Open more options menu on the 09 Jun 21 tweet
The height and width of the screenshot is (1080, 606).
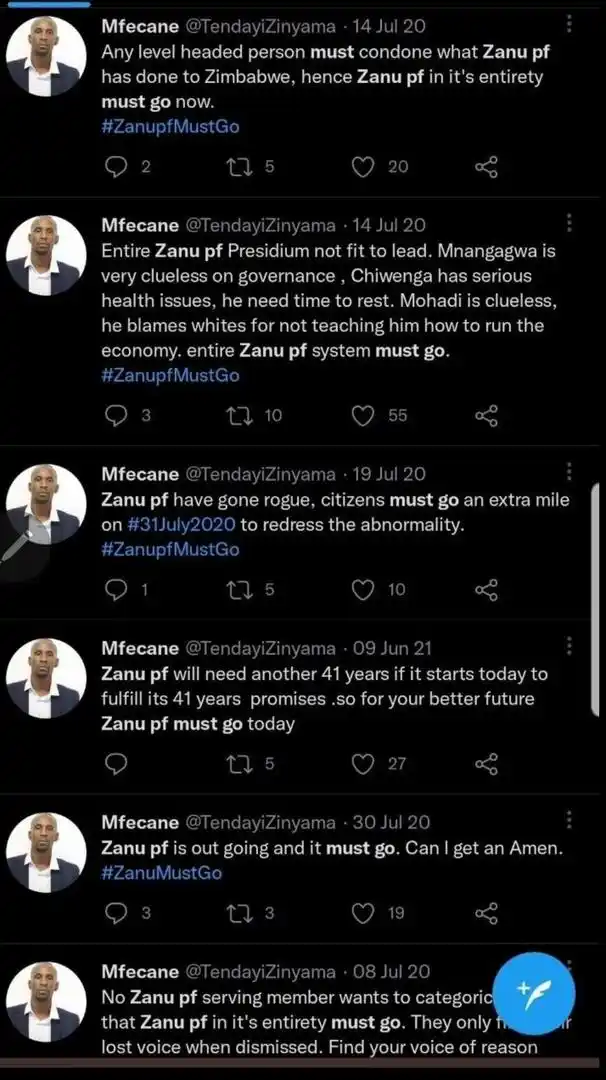coord(569,646)
